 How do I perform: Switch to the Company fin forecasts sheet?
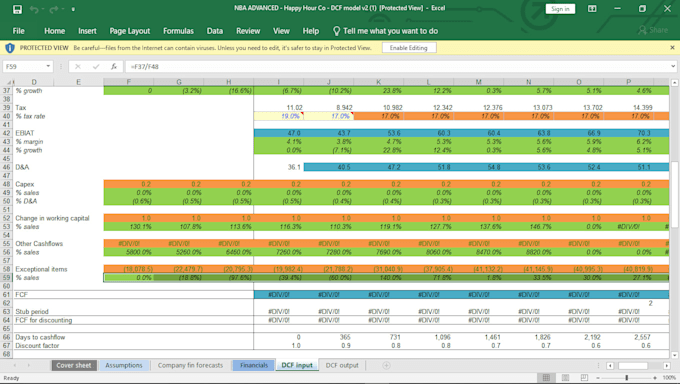[x=190, y=365]
